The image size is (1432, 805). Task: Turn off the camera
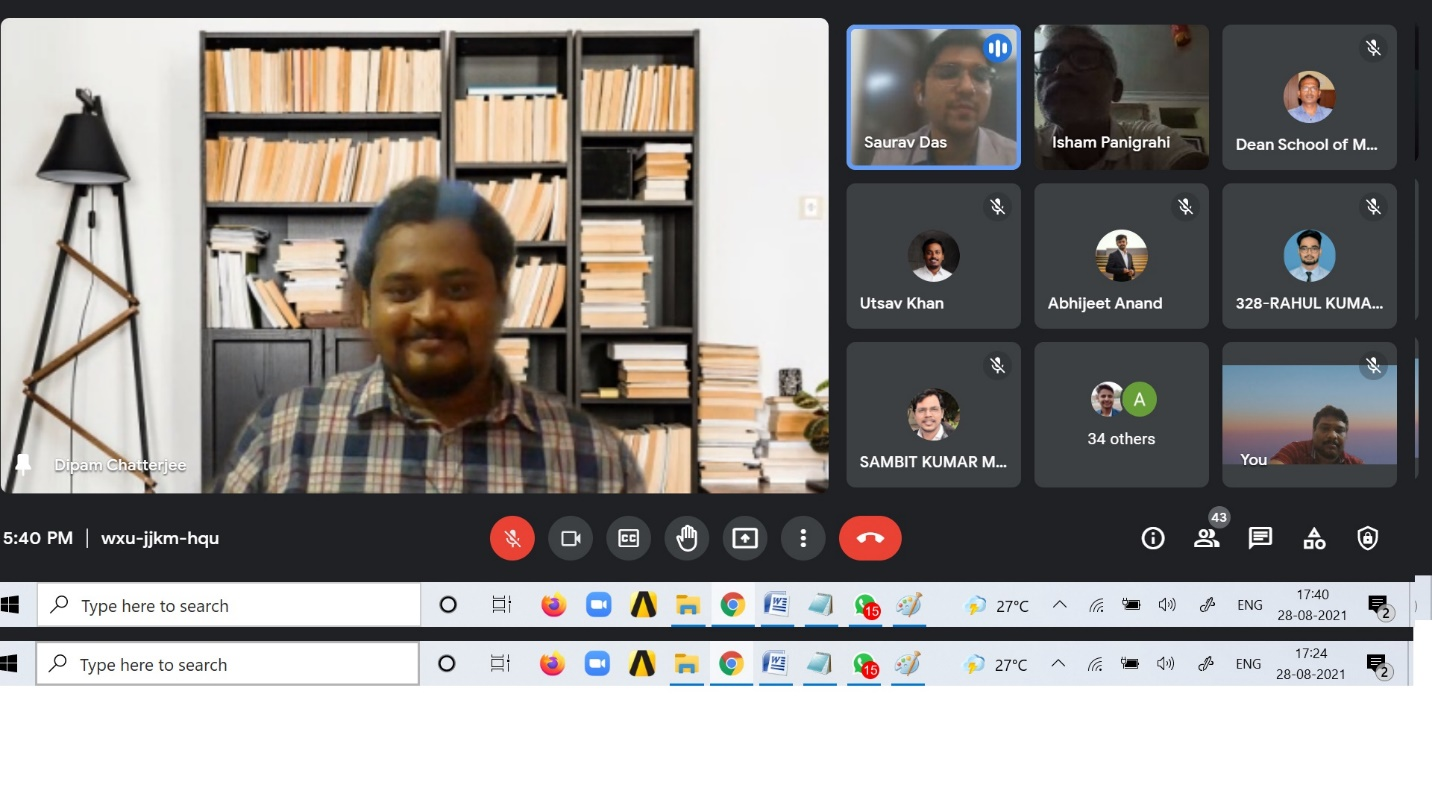(x=570, y=539)
